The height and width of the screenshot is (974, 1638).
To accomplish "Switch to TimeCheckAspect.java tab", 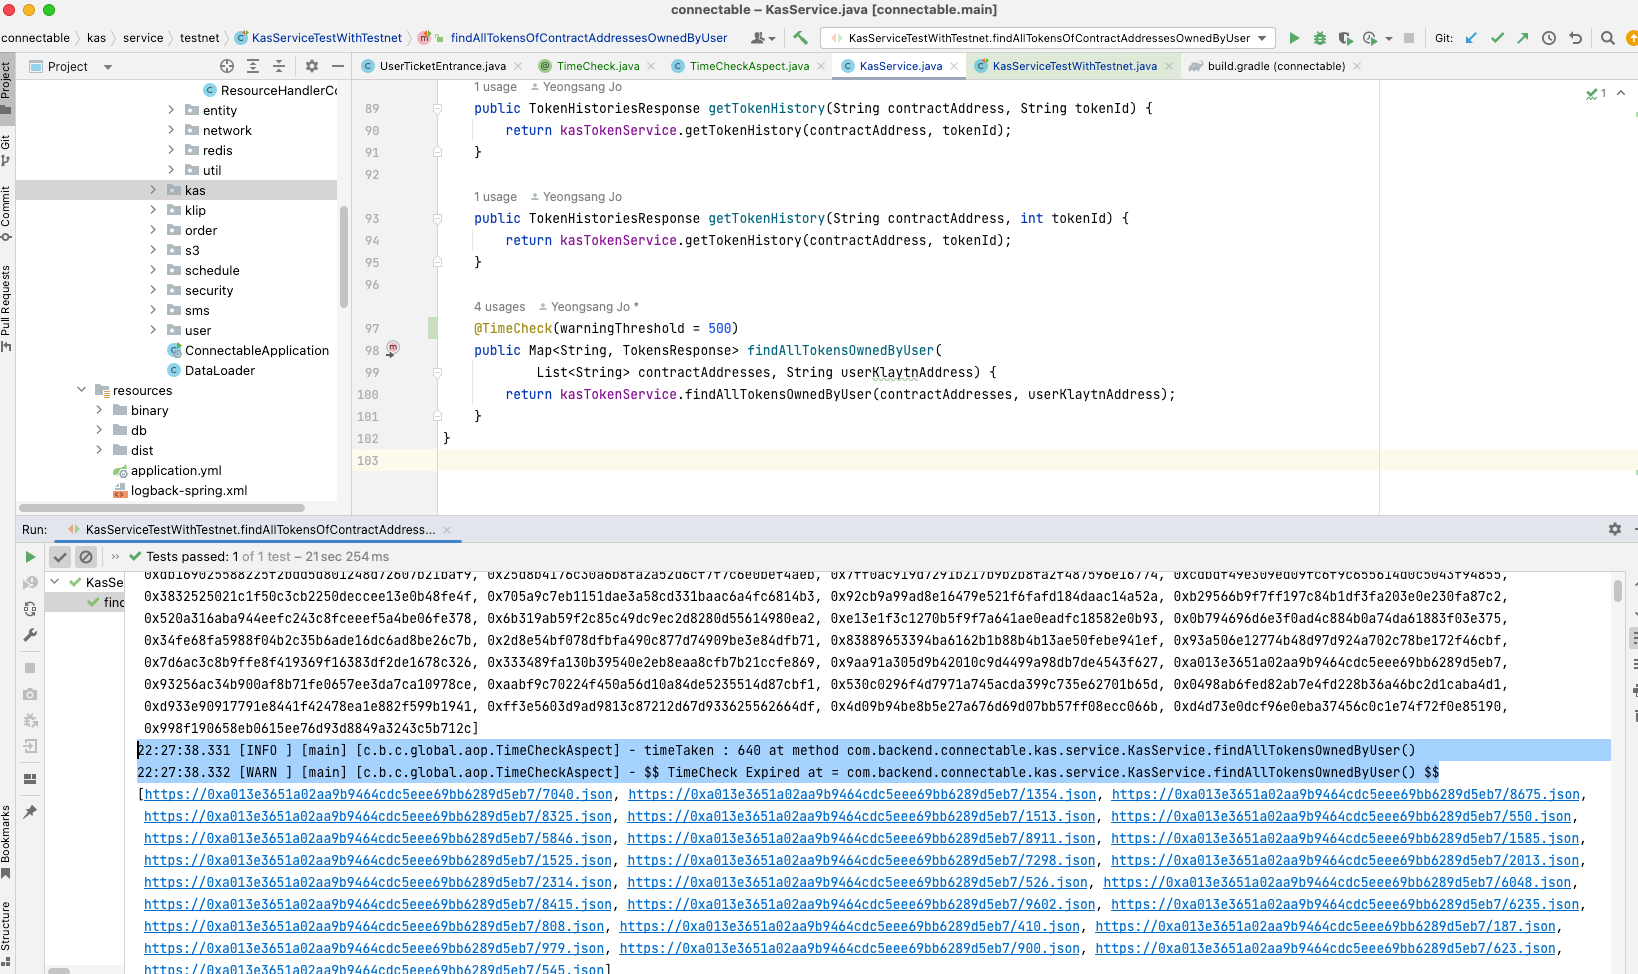I will [x=748, y=66].
